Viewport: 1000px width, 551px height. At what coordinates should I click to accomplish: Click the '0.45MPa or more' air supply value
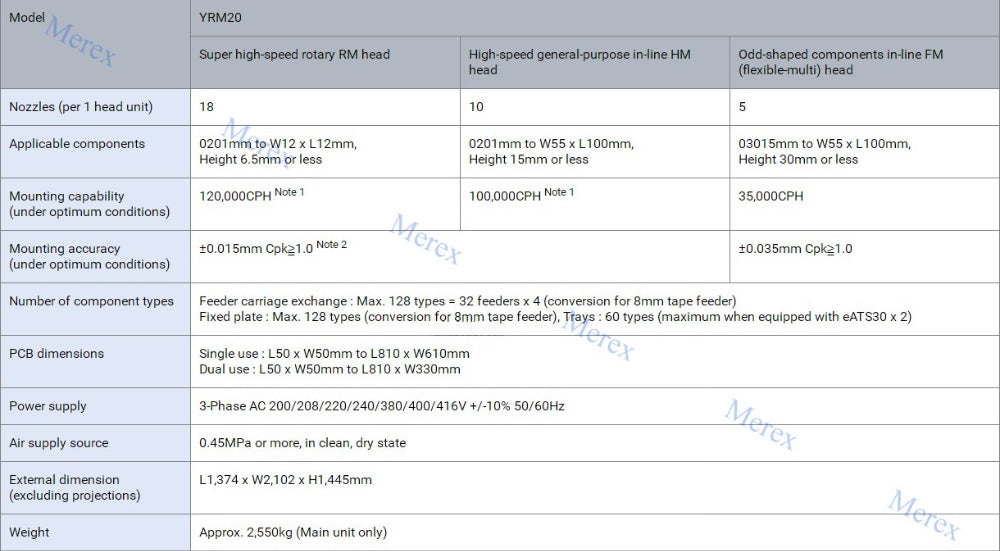(x=302, y=443)
